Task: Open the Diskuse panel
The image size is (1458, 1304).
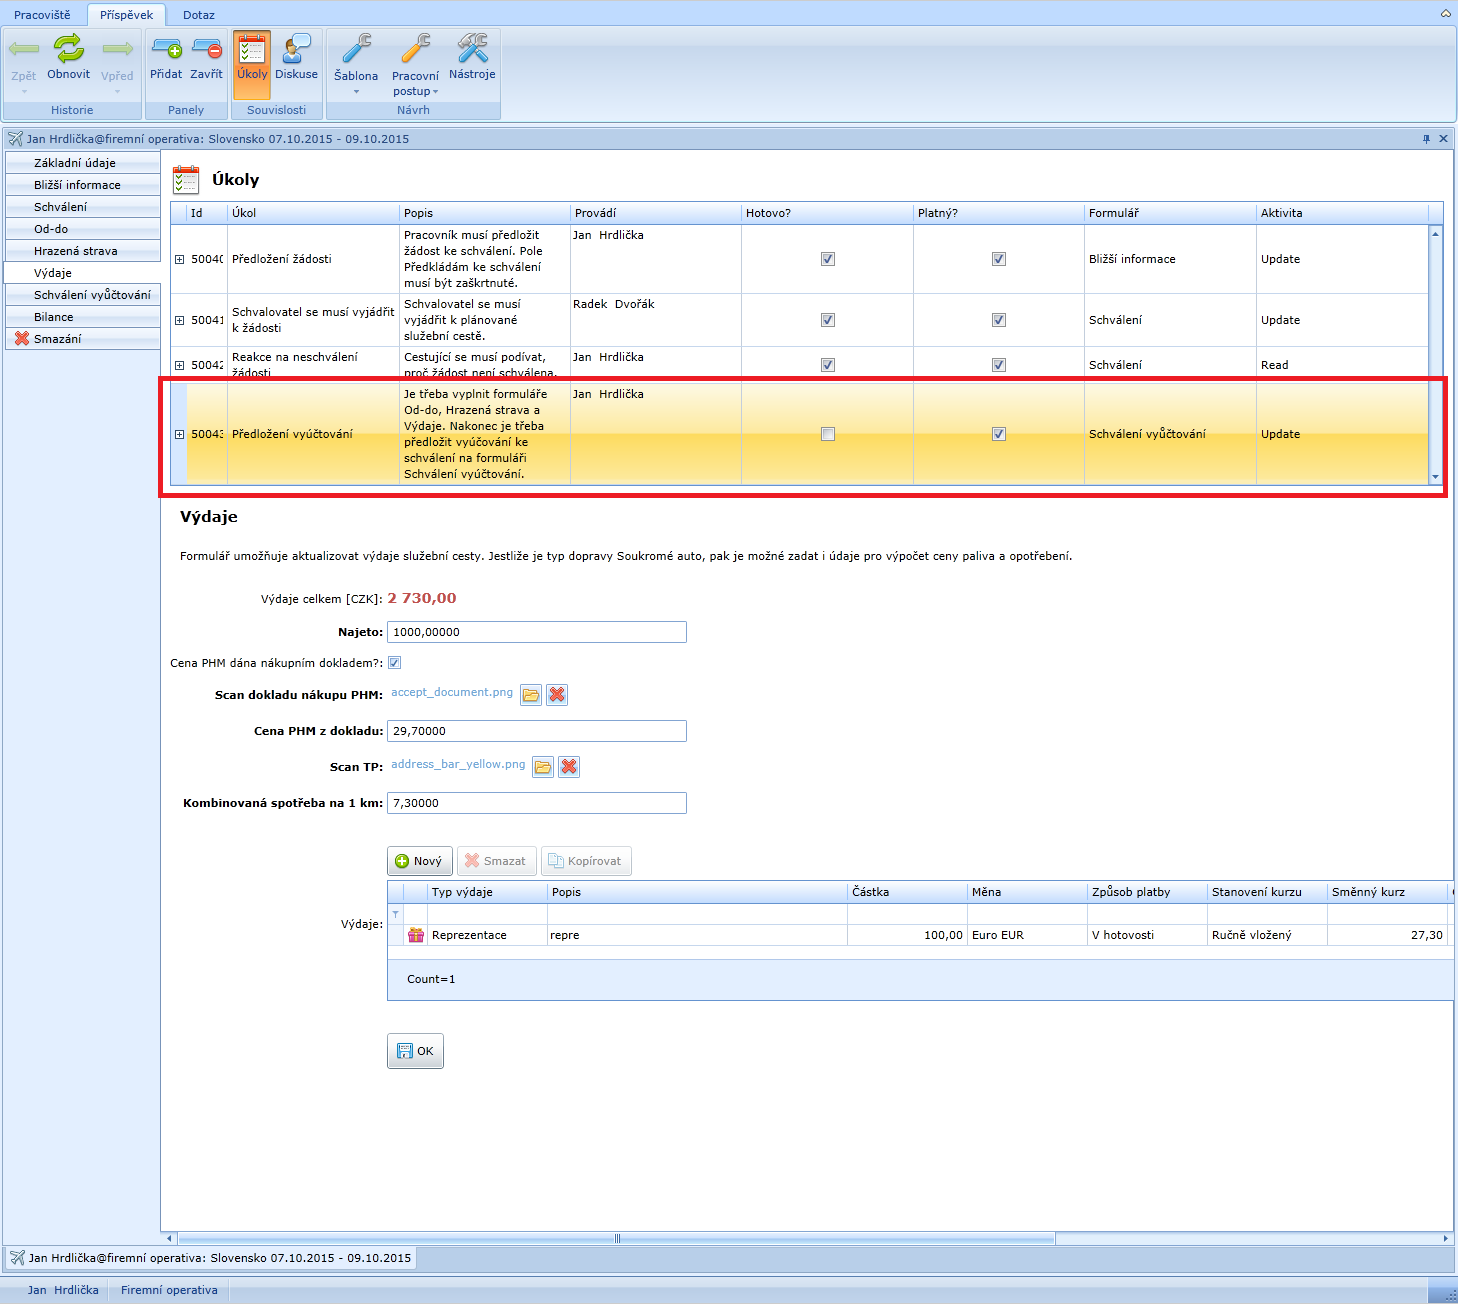Action: click(x=296, y=57)
